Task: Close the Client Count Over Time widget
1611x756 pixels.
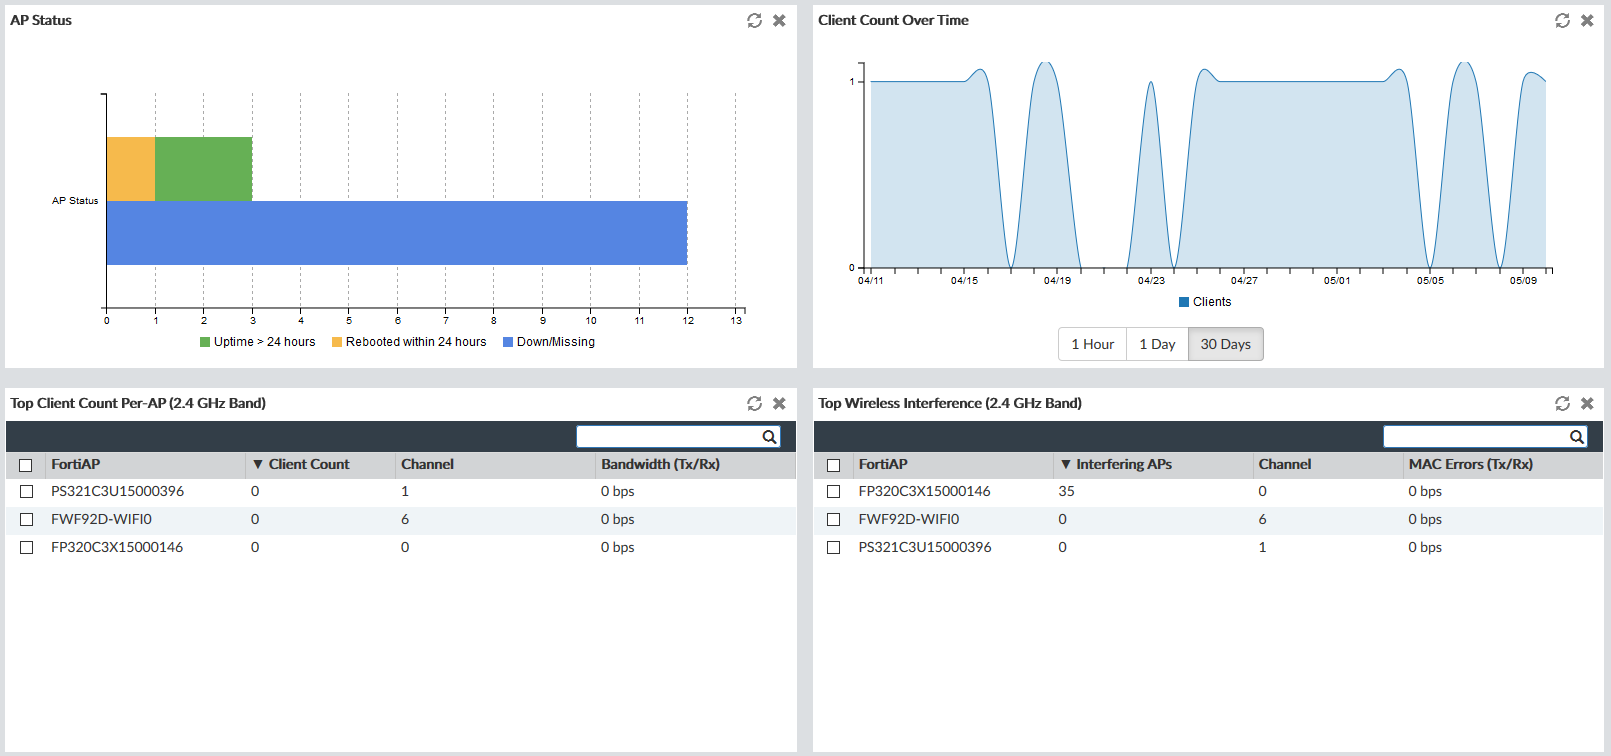Action: tap(1587, 20)
